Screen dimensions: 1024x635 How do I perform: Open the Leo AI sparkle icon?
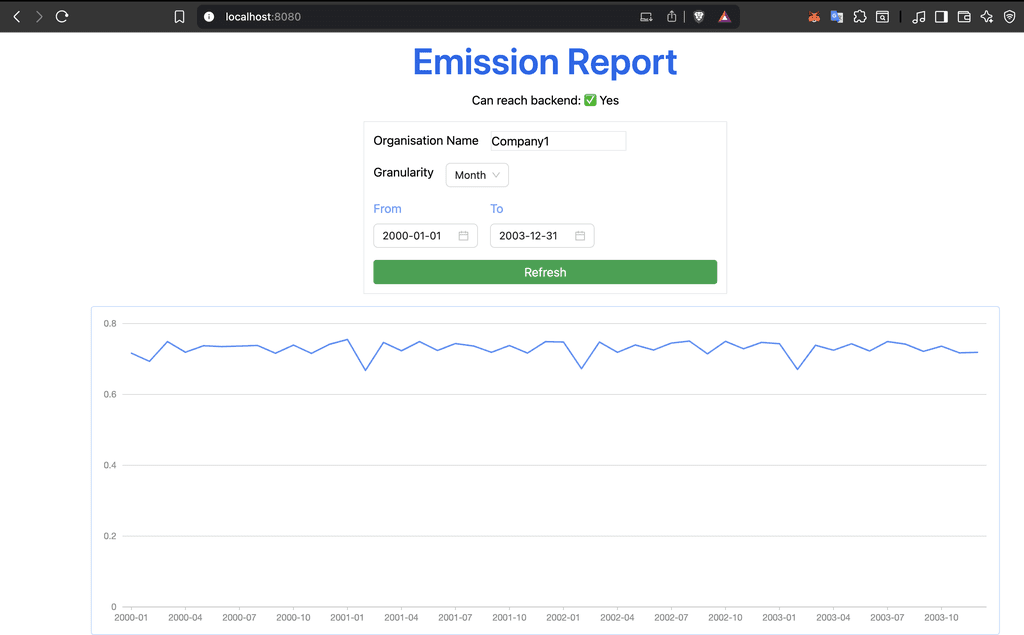pos(987,17)
